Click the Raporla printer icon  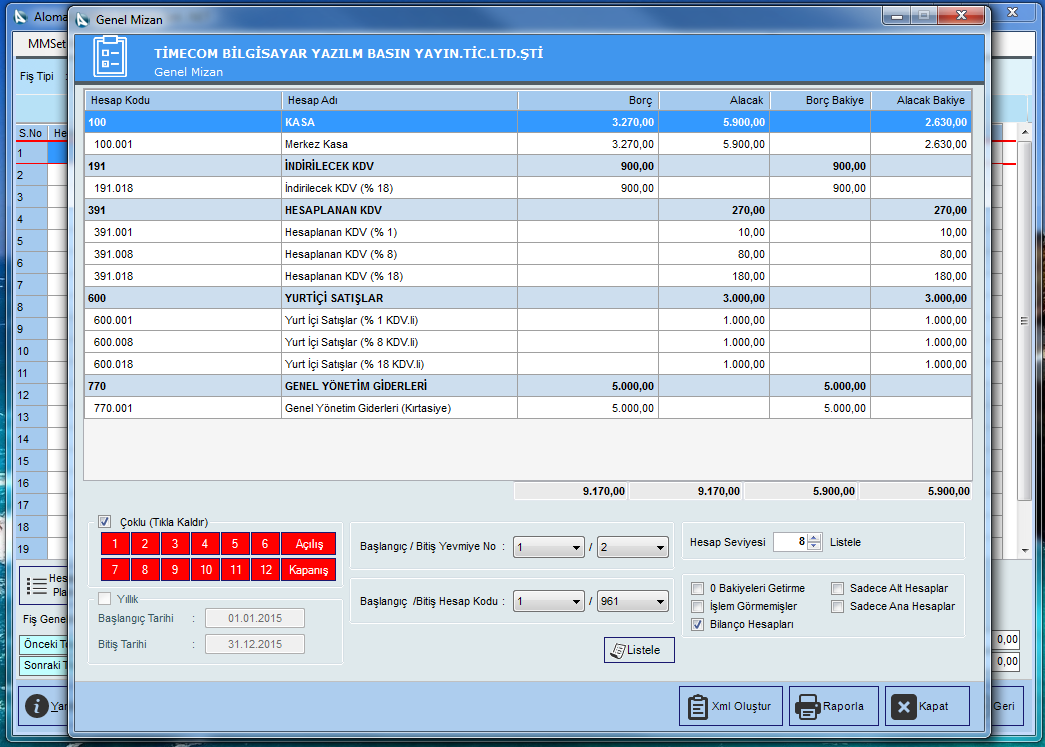click(x=808, y=707)
